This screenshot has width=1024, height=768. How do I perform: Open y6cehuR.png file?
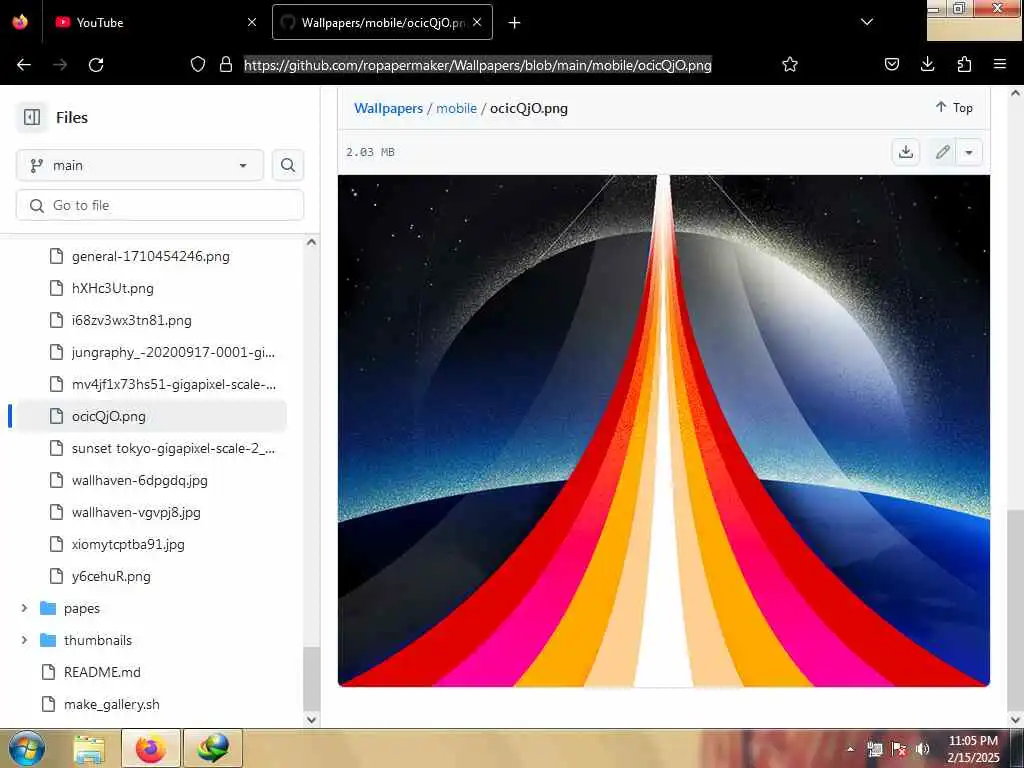click(x=111, y=576)
